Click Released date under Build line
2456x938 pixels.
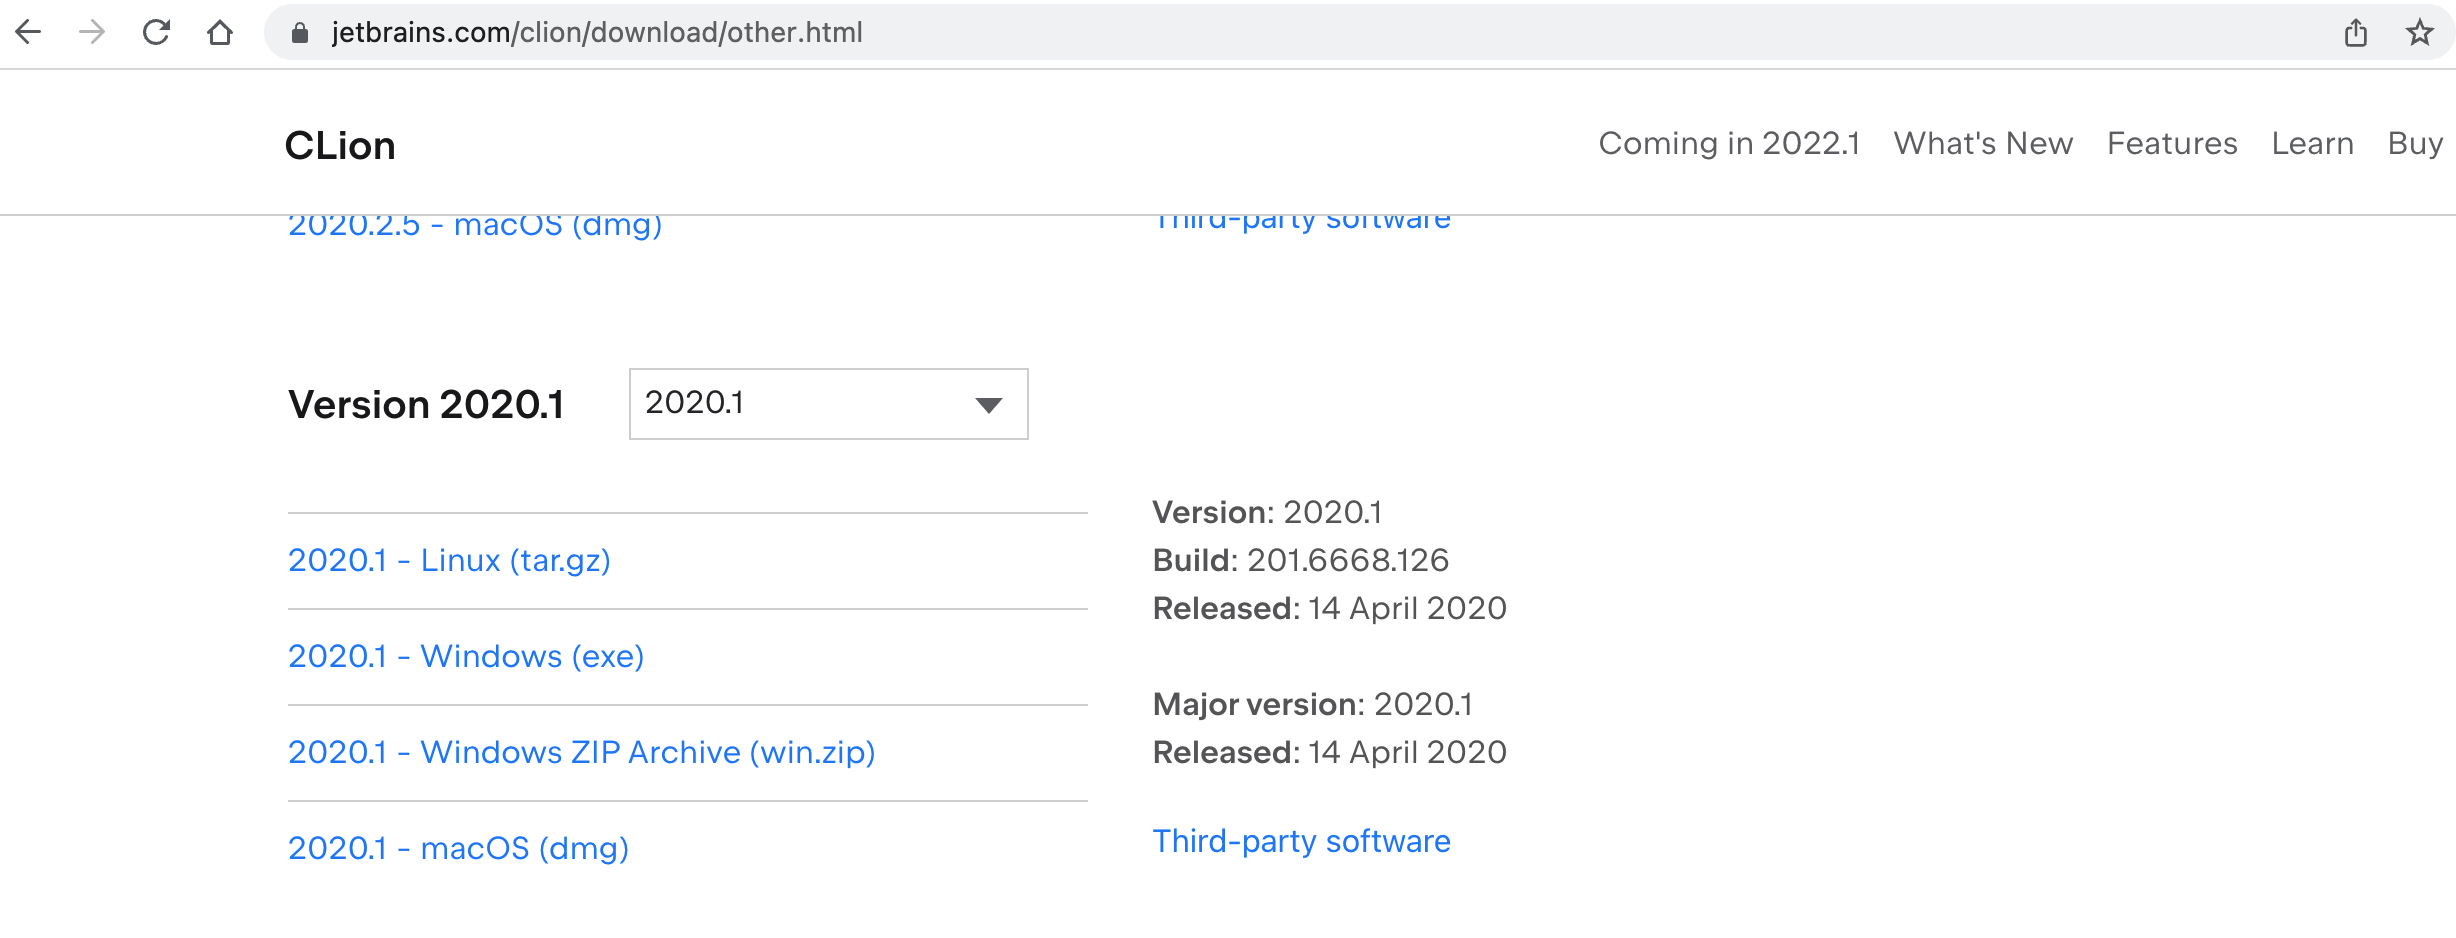click(1330, 609)
